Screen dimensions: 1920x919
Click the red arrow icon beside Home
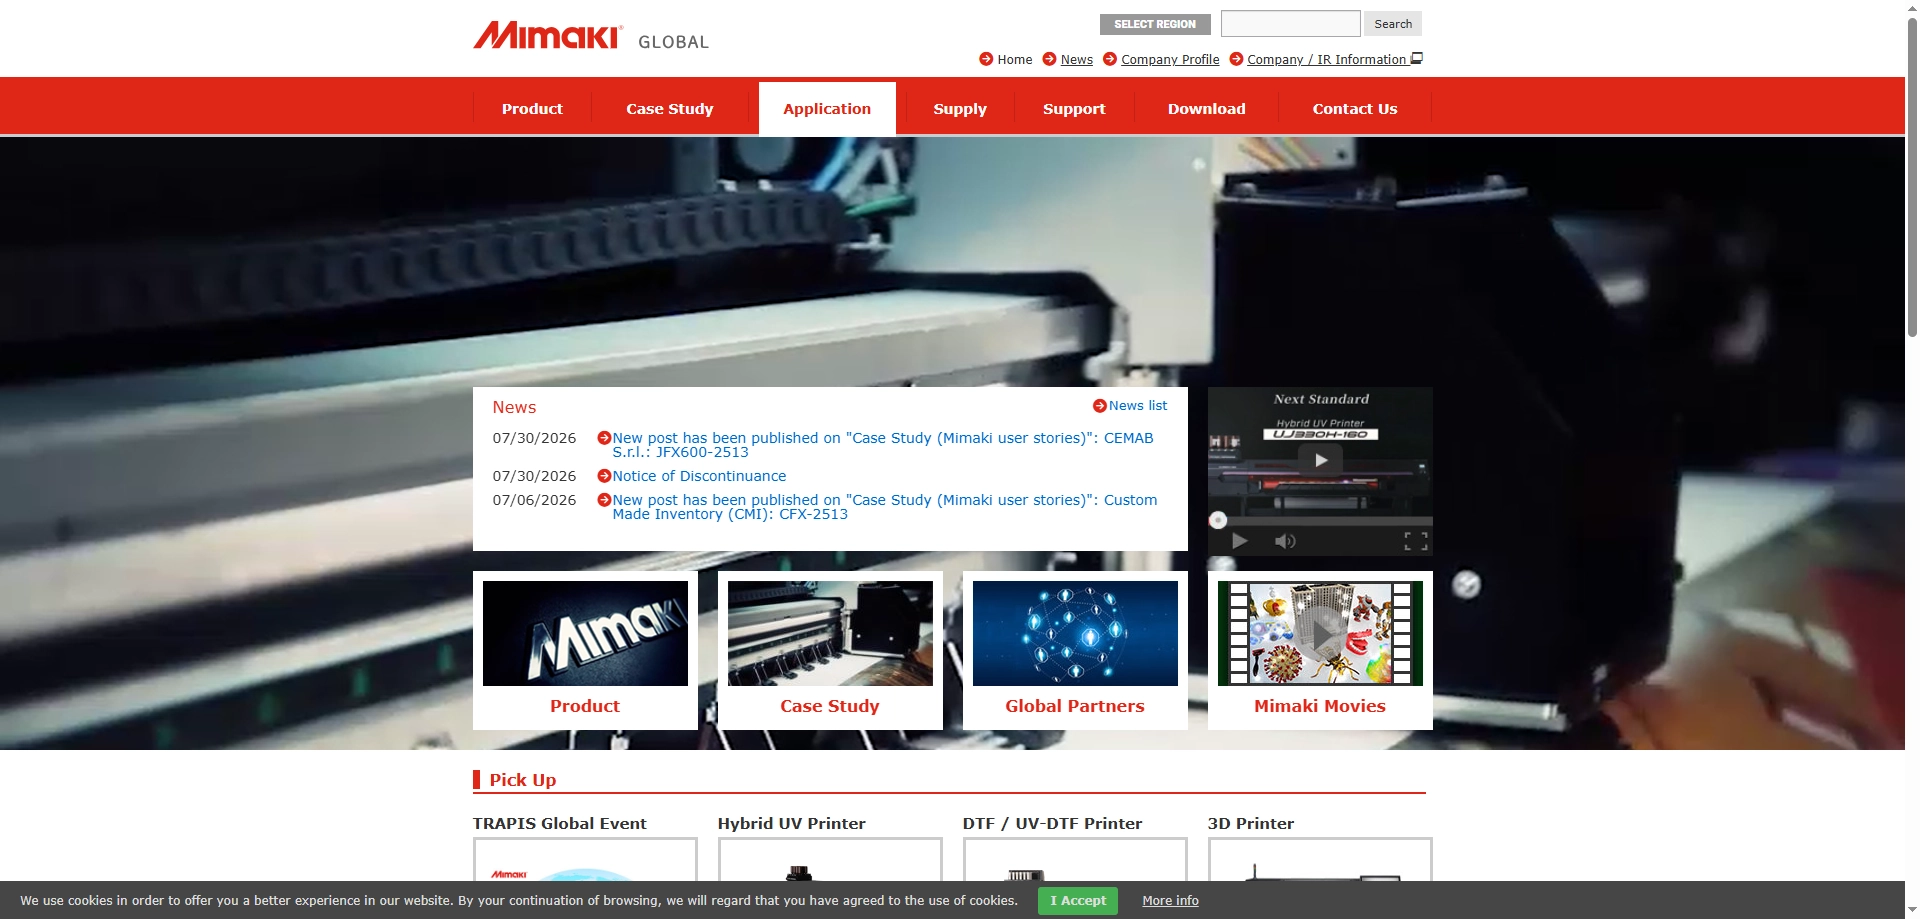[x=986, y=59]
